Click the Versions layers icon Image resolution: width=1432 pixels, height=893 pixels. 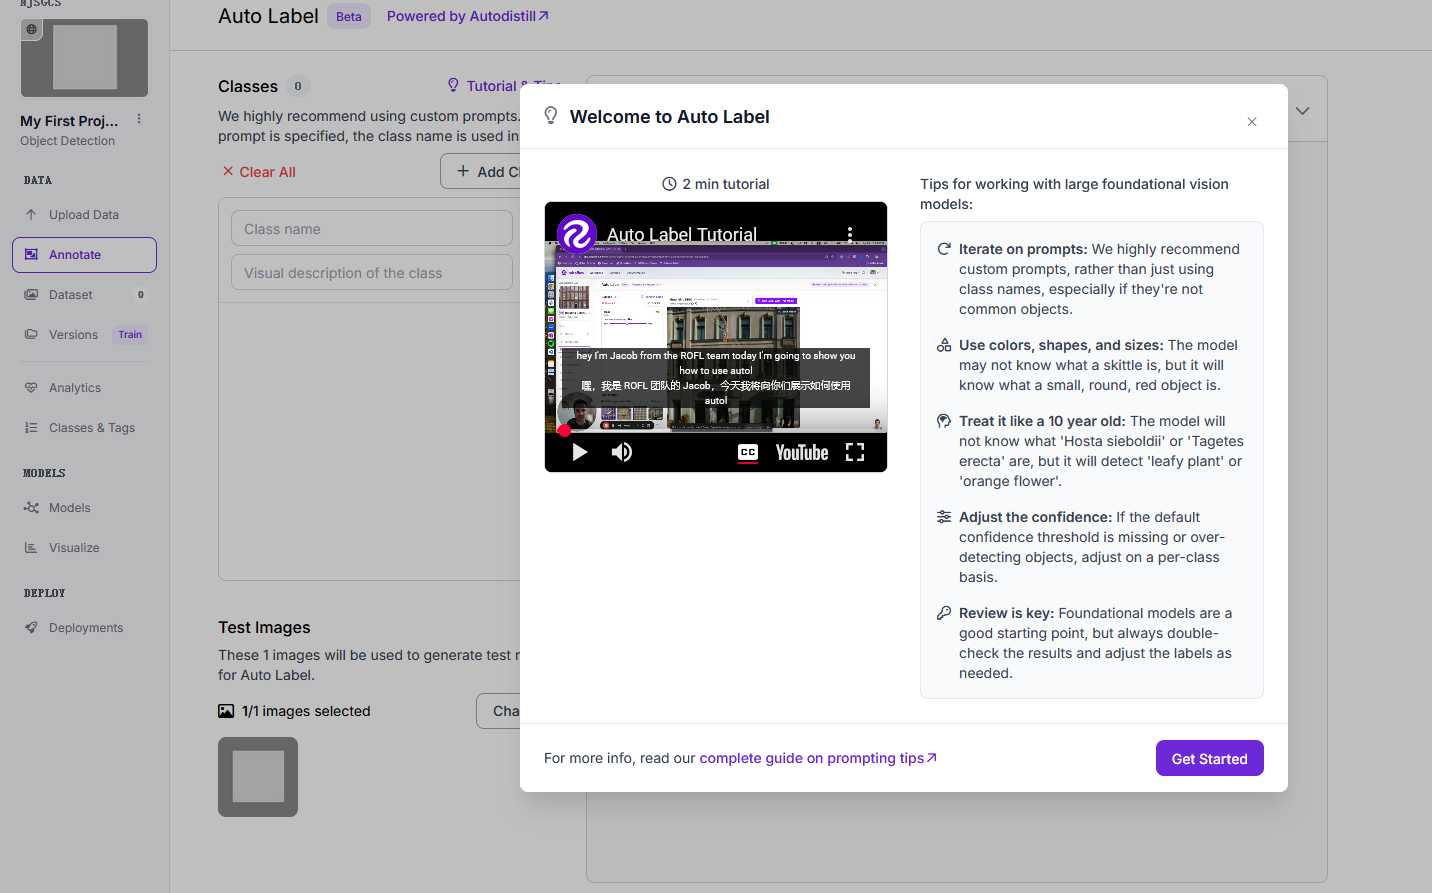[31, 335]
